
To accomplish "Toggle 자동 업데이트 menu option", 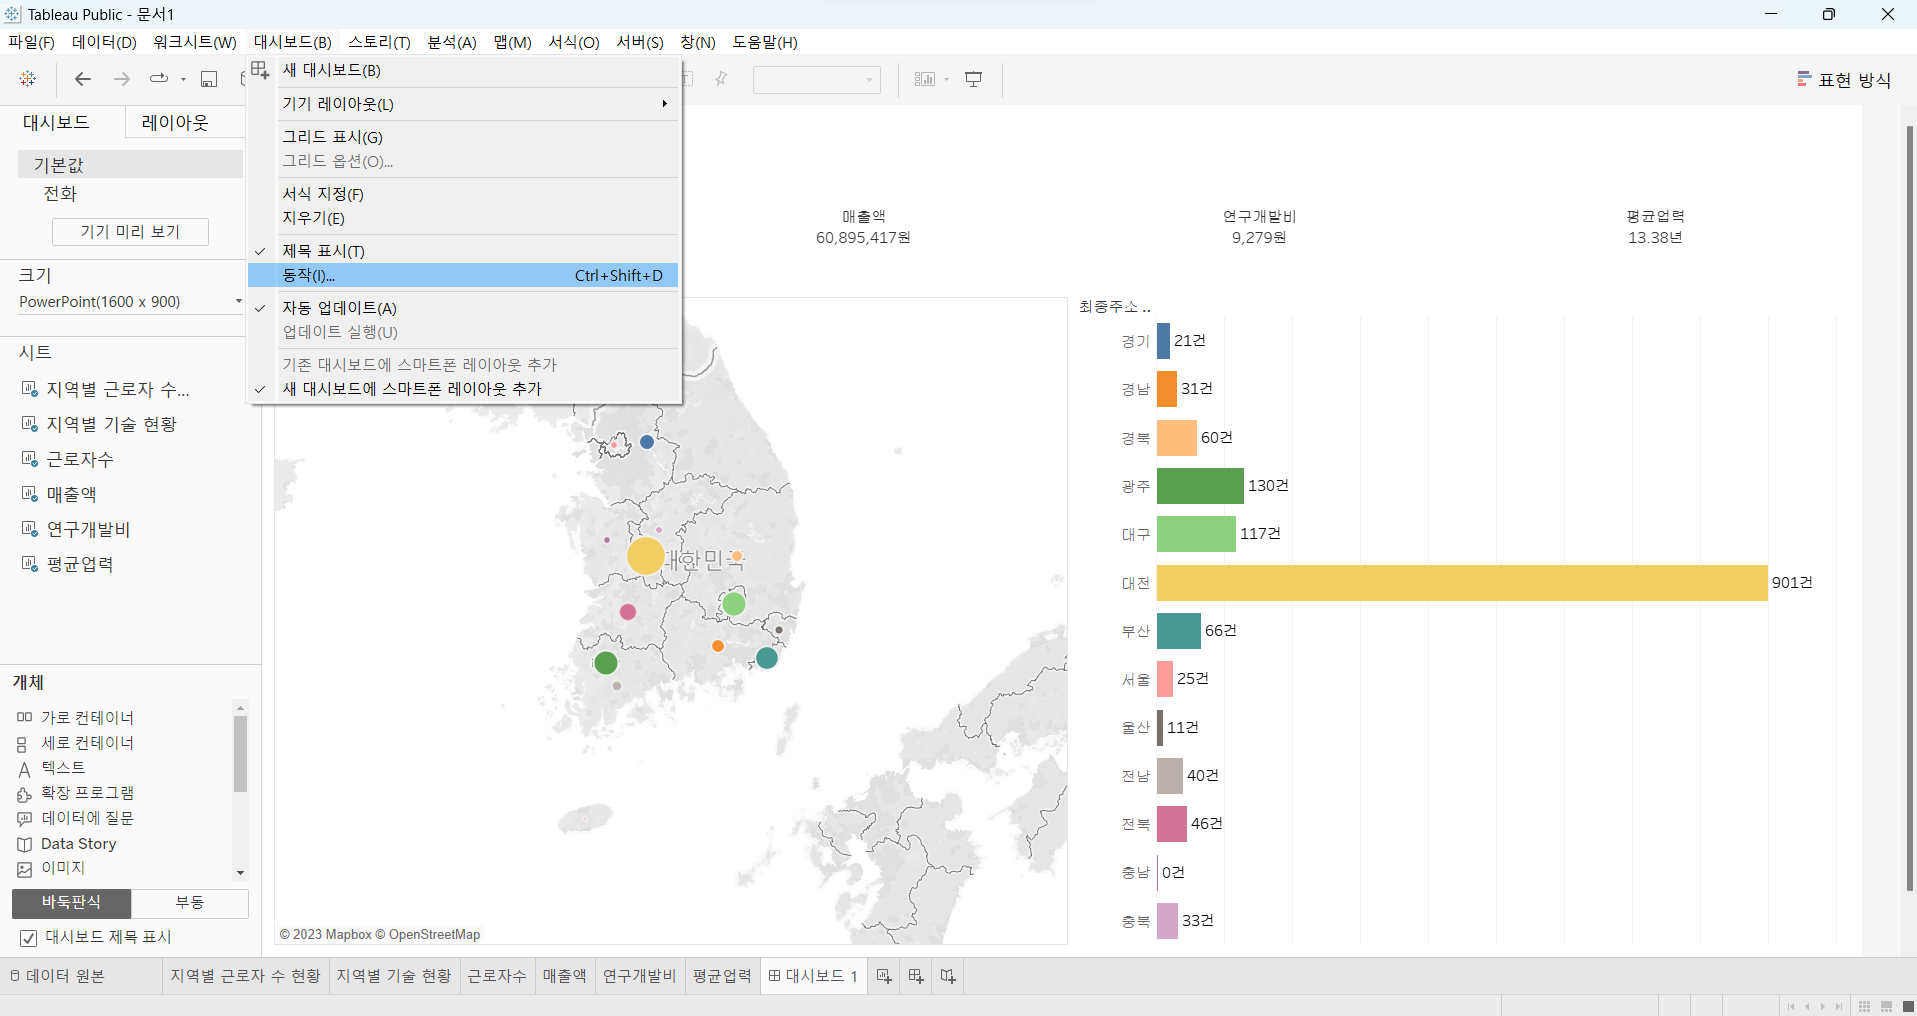I will coord(465,308).
